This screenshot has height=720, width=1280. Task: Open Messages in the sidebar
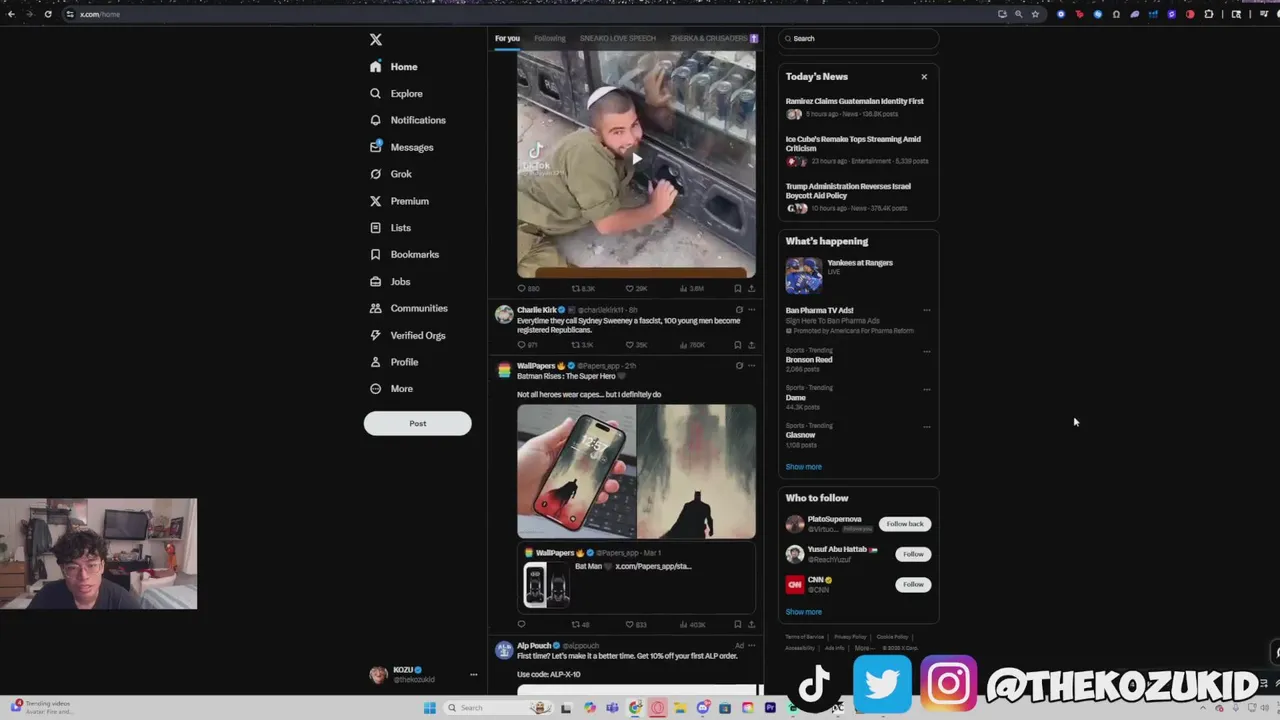402,147
